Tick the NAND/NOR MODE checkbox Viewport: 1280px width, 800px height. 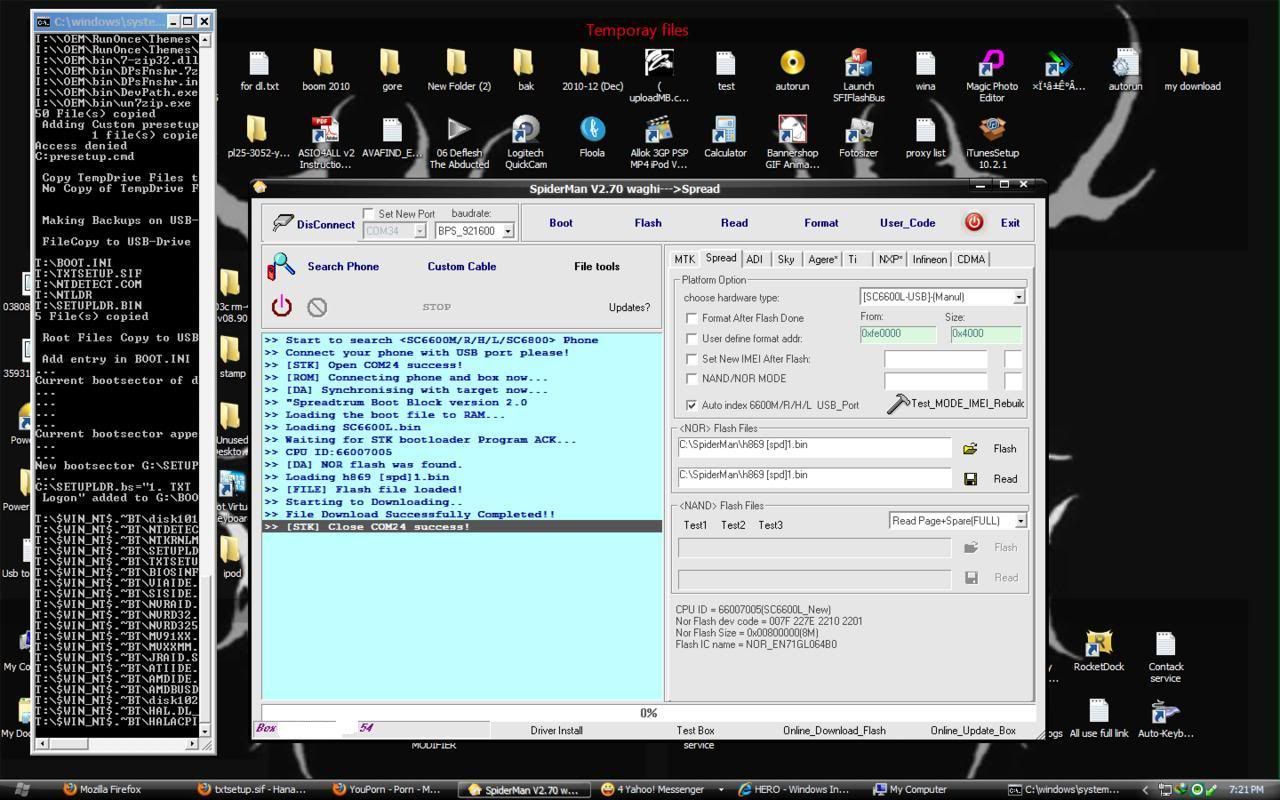(x=691, y=378)
